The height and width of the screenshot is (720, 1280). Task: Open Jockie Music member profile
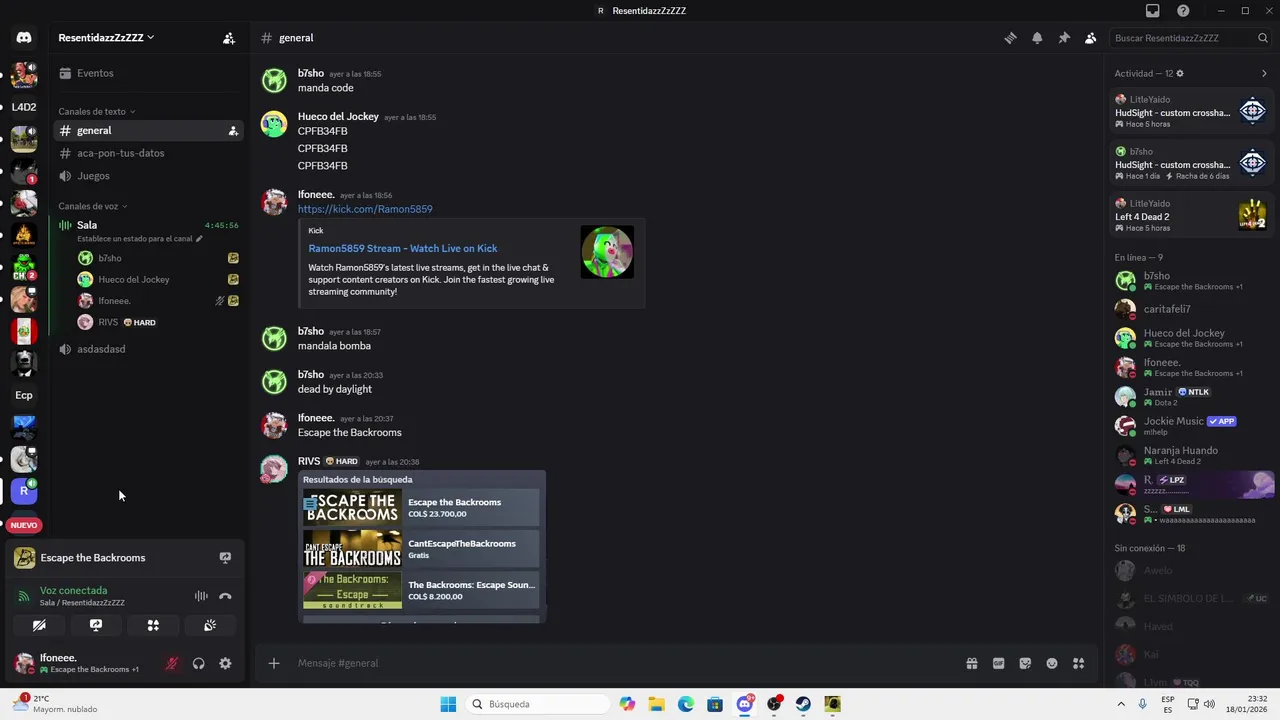1192,426
